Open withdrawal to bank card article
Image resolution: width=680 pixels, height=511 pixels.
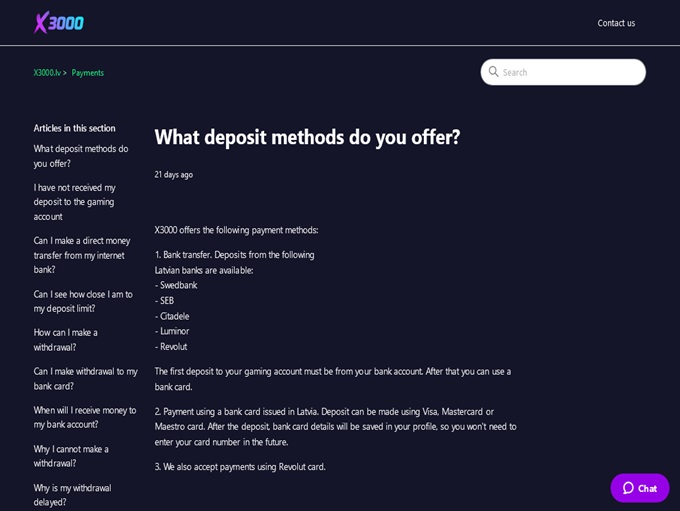click(x=85, y=378)
